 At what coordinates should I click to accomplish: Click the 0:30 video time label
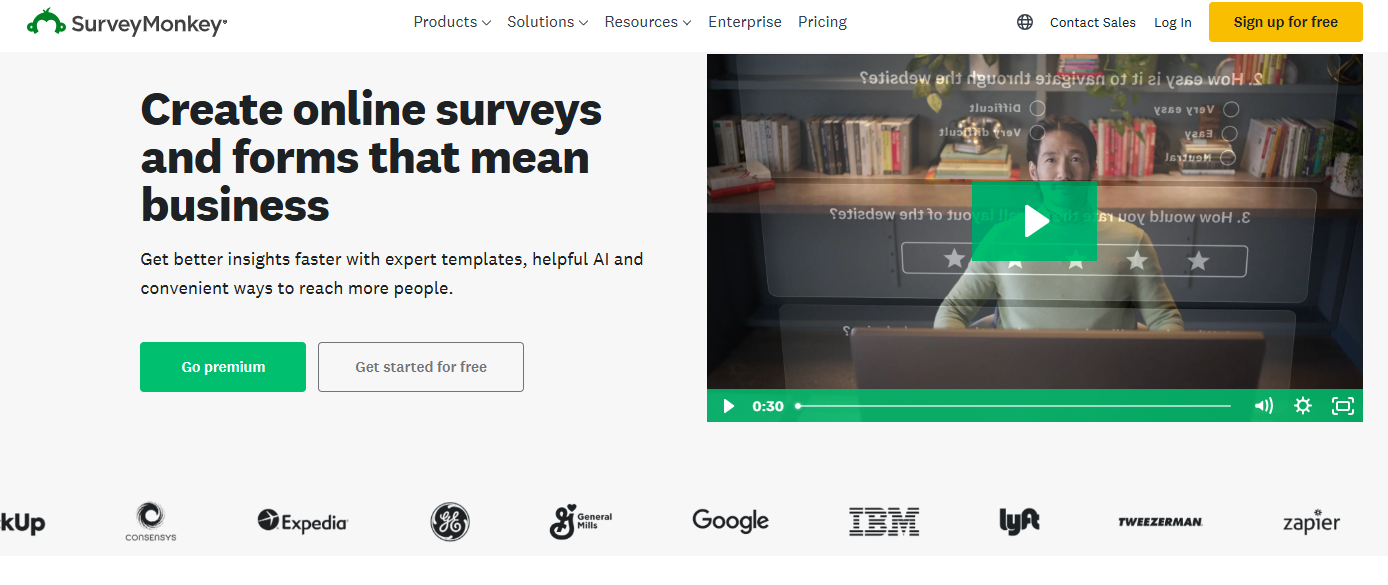pyautogui.click(x=768, y=406)
